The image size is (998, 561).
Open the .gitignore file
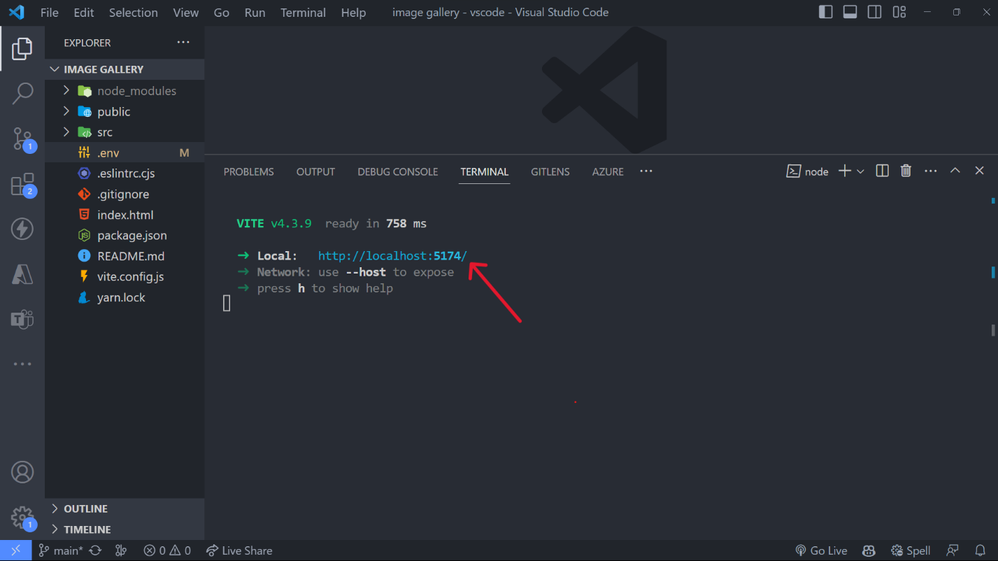click(125, 194)
